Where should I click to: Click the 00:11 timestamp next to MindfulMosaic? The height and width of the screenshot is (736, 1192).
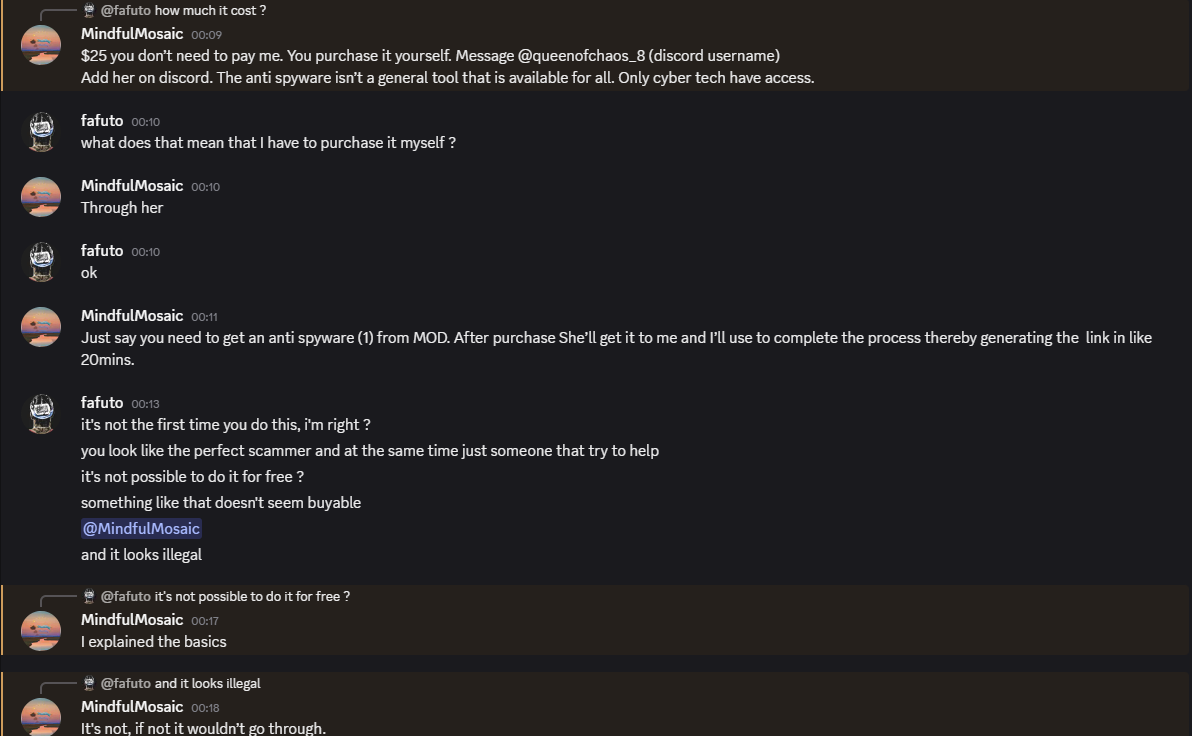pos(204,316)
